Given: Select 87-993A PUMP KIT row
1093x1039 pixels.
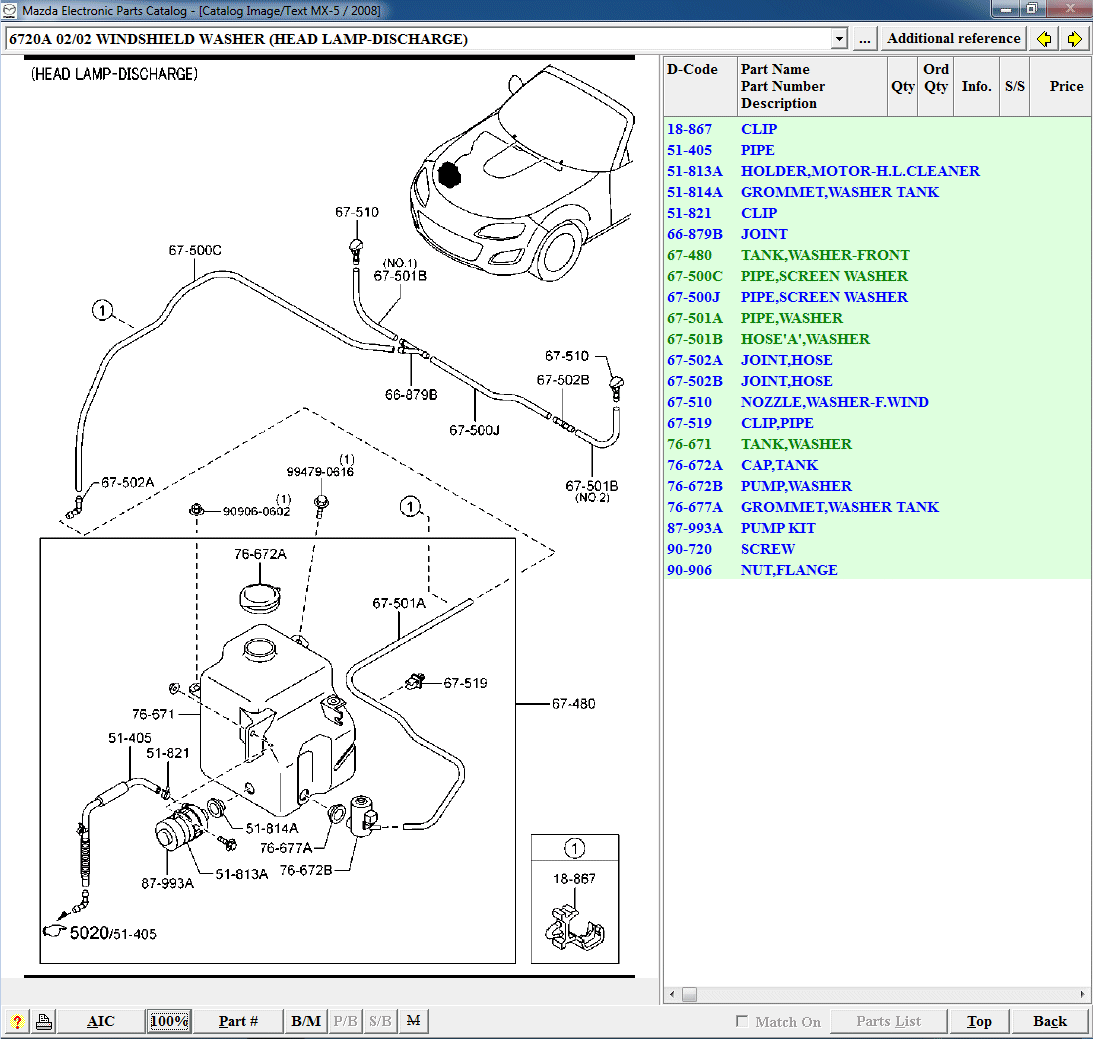Looking at the screenshot, I should coord(877,528).
